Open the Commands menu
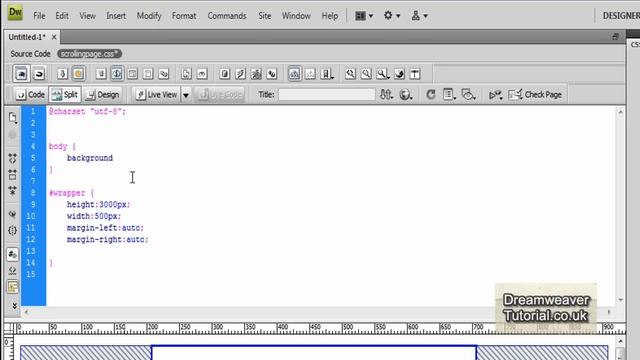The height and width of the screenshot is (360, 640). tap(227, 16)
